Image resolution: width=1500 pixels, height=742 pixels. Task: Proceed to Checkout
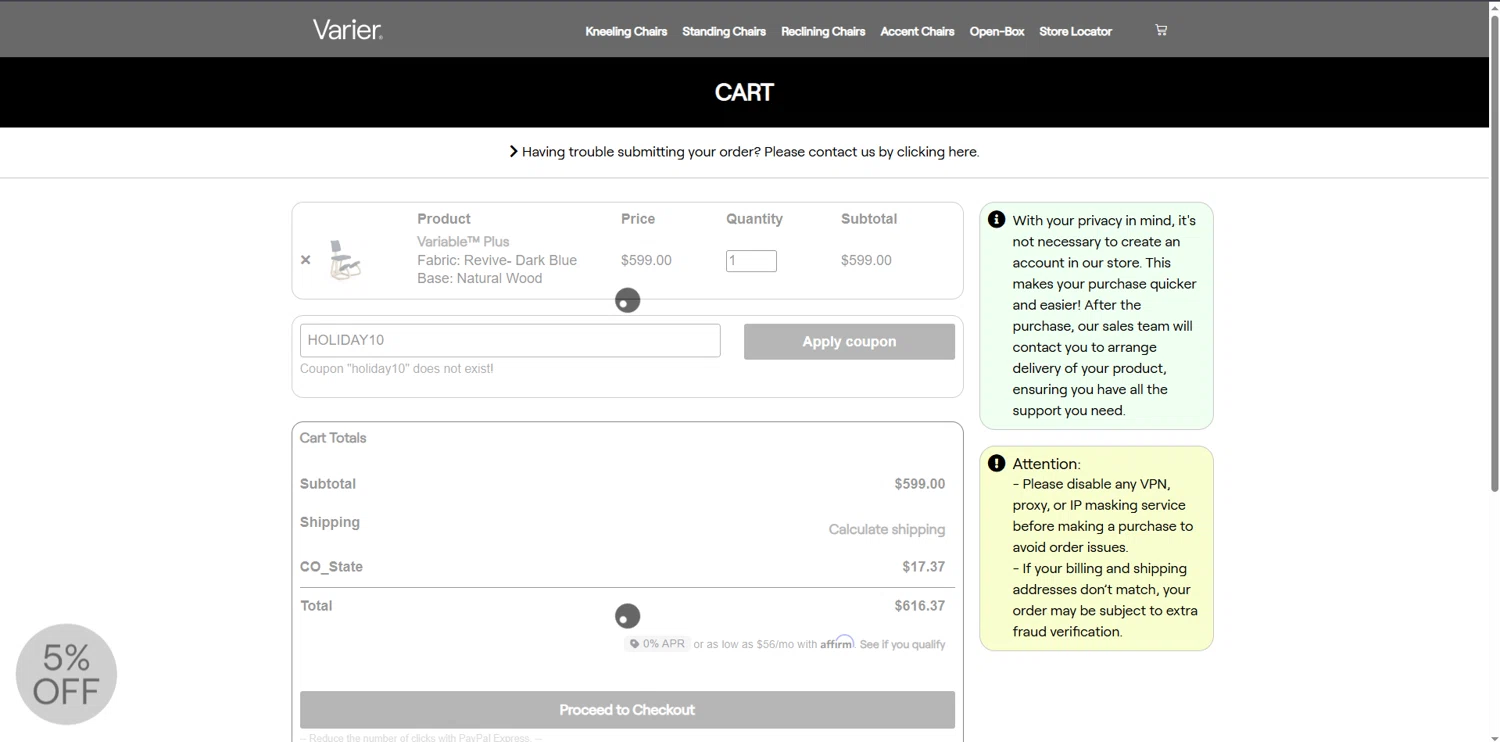(627, 710)
